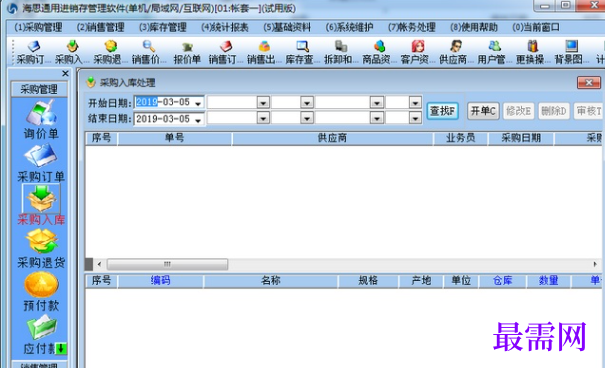Expand the 结束日期 date dropdown
This screenshot has height=368, width=605.
click(x=198, y=120)
